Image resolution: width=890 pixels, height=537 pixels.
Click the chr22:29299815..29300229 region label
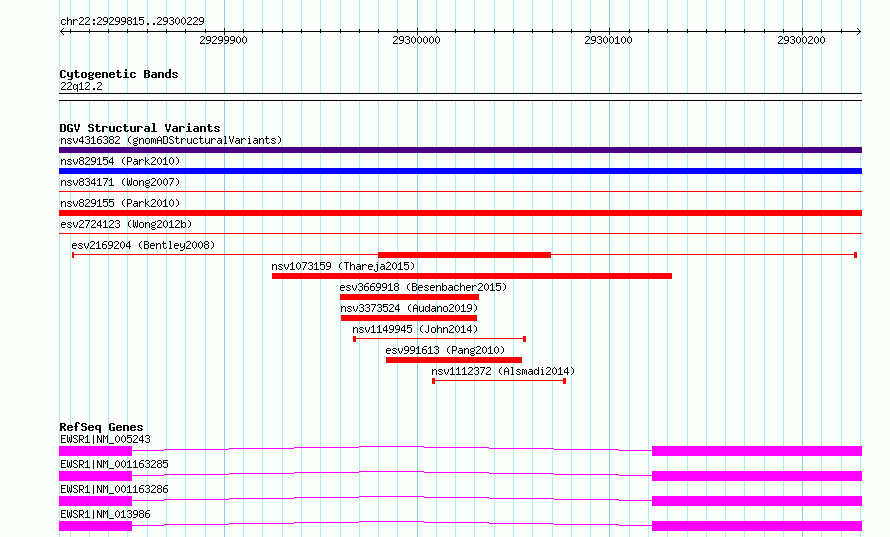point(132,21)
